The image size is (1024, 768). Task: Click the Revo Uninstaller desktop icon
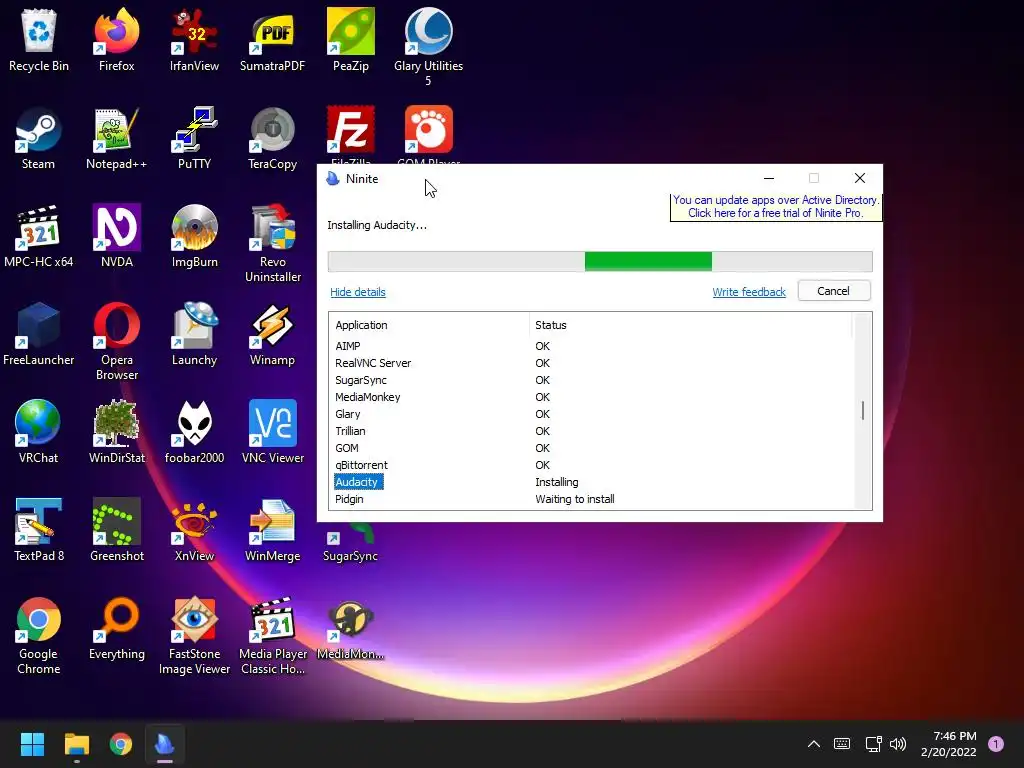[x=272, y=242]
